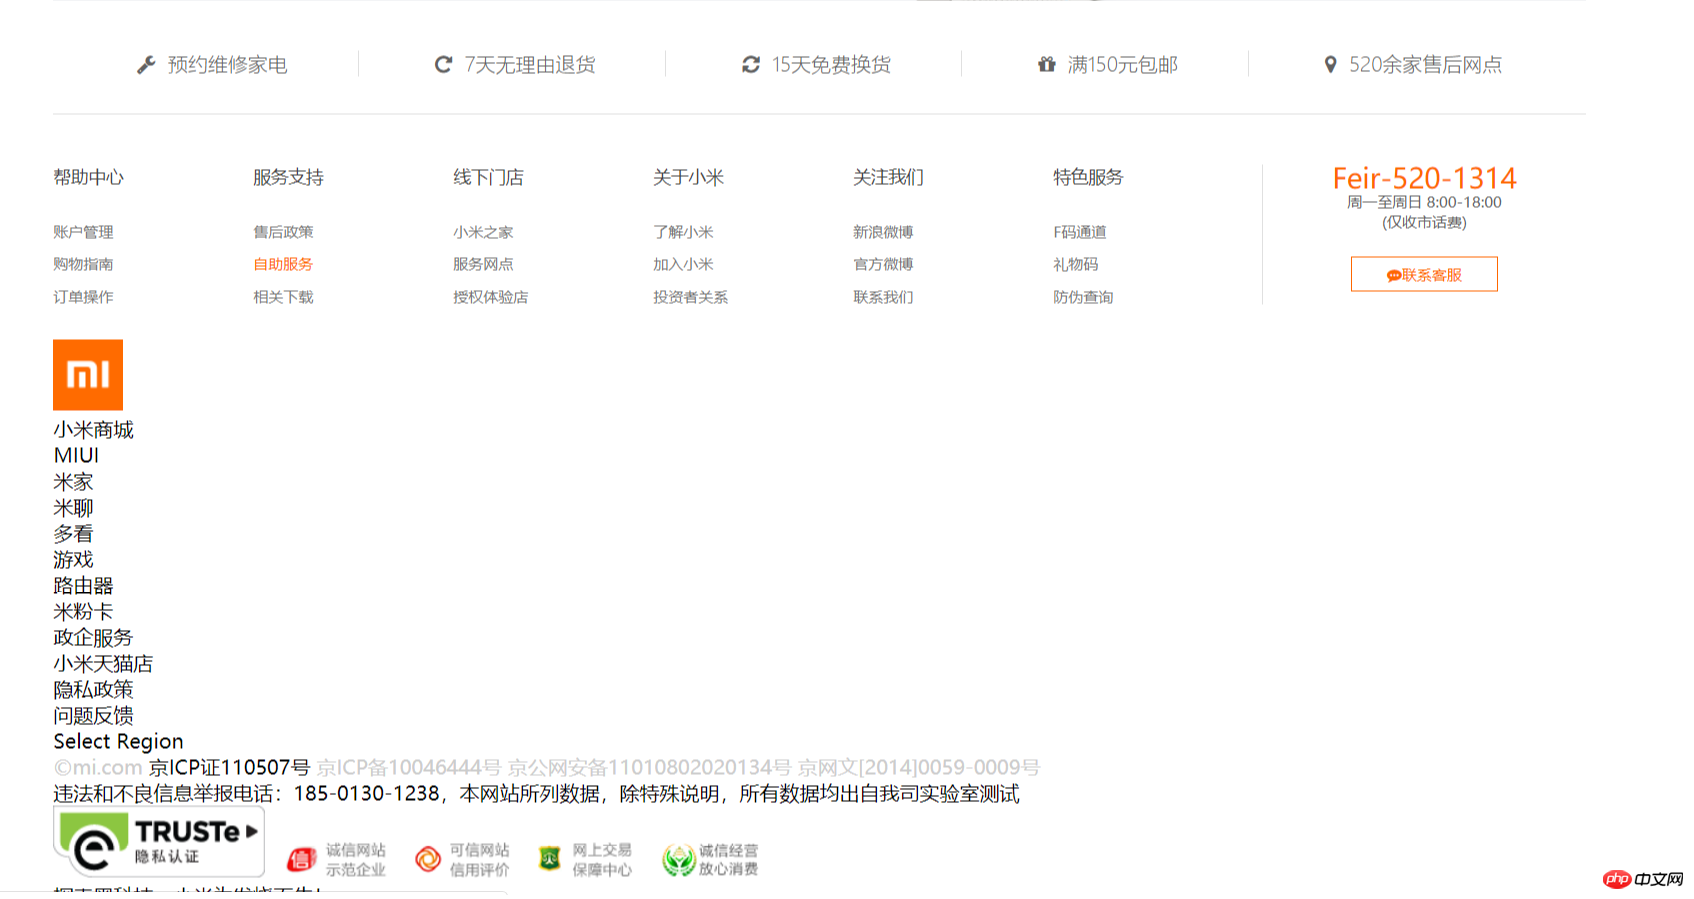Click the php中文网 watermark logo

click(1643, 879)
